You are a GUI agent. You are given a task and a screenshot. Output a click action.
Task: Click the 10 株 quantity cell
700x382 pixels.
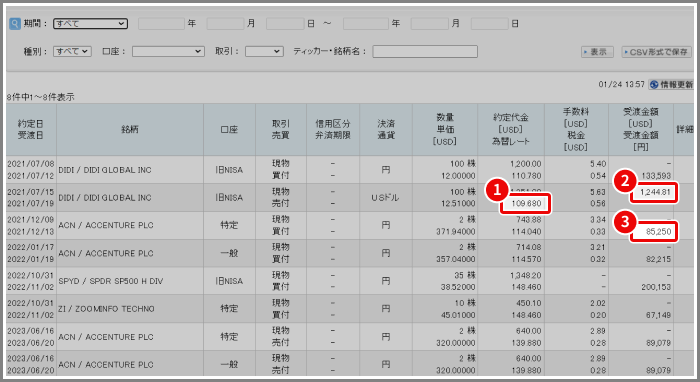(465, 303)
